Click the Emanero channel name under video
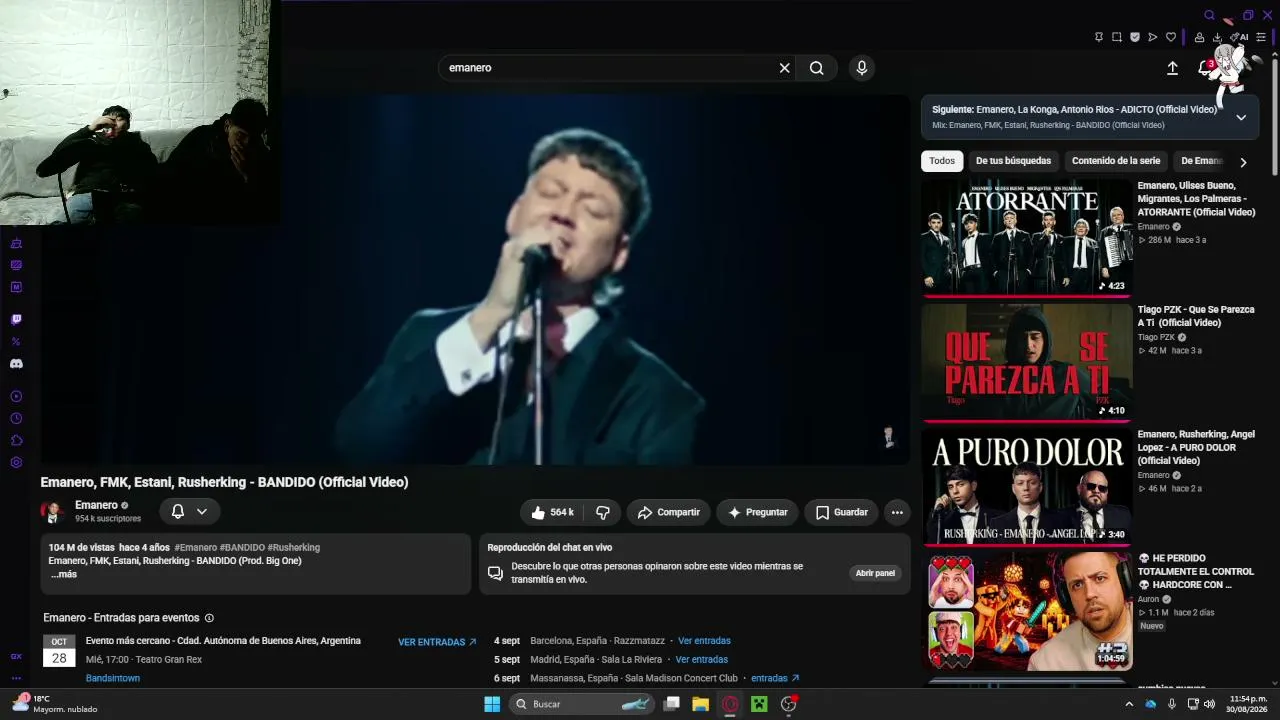Viewport: 1280px width, 720px height. tap(96, 506)
